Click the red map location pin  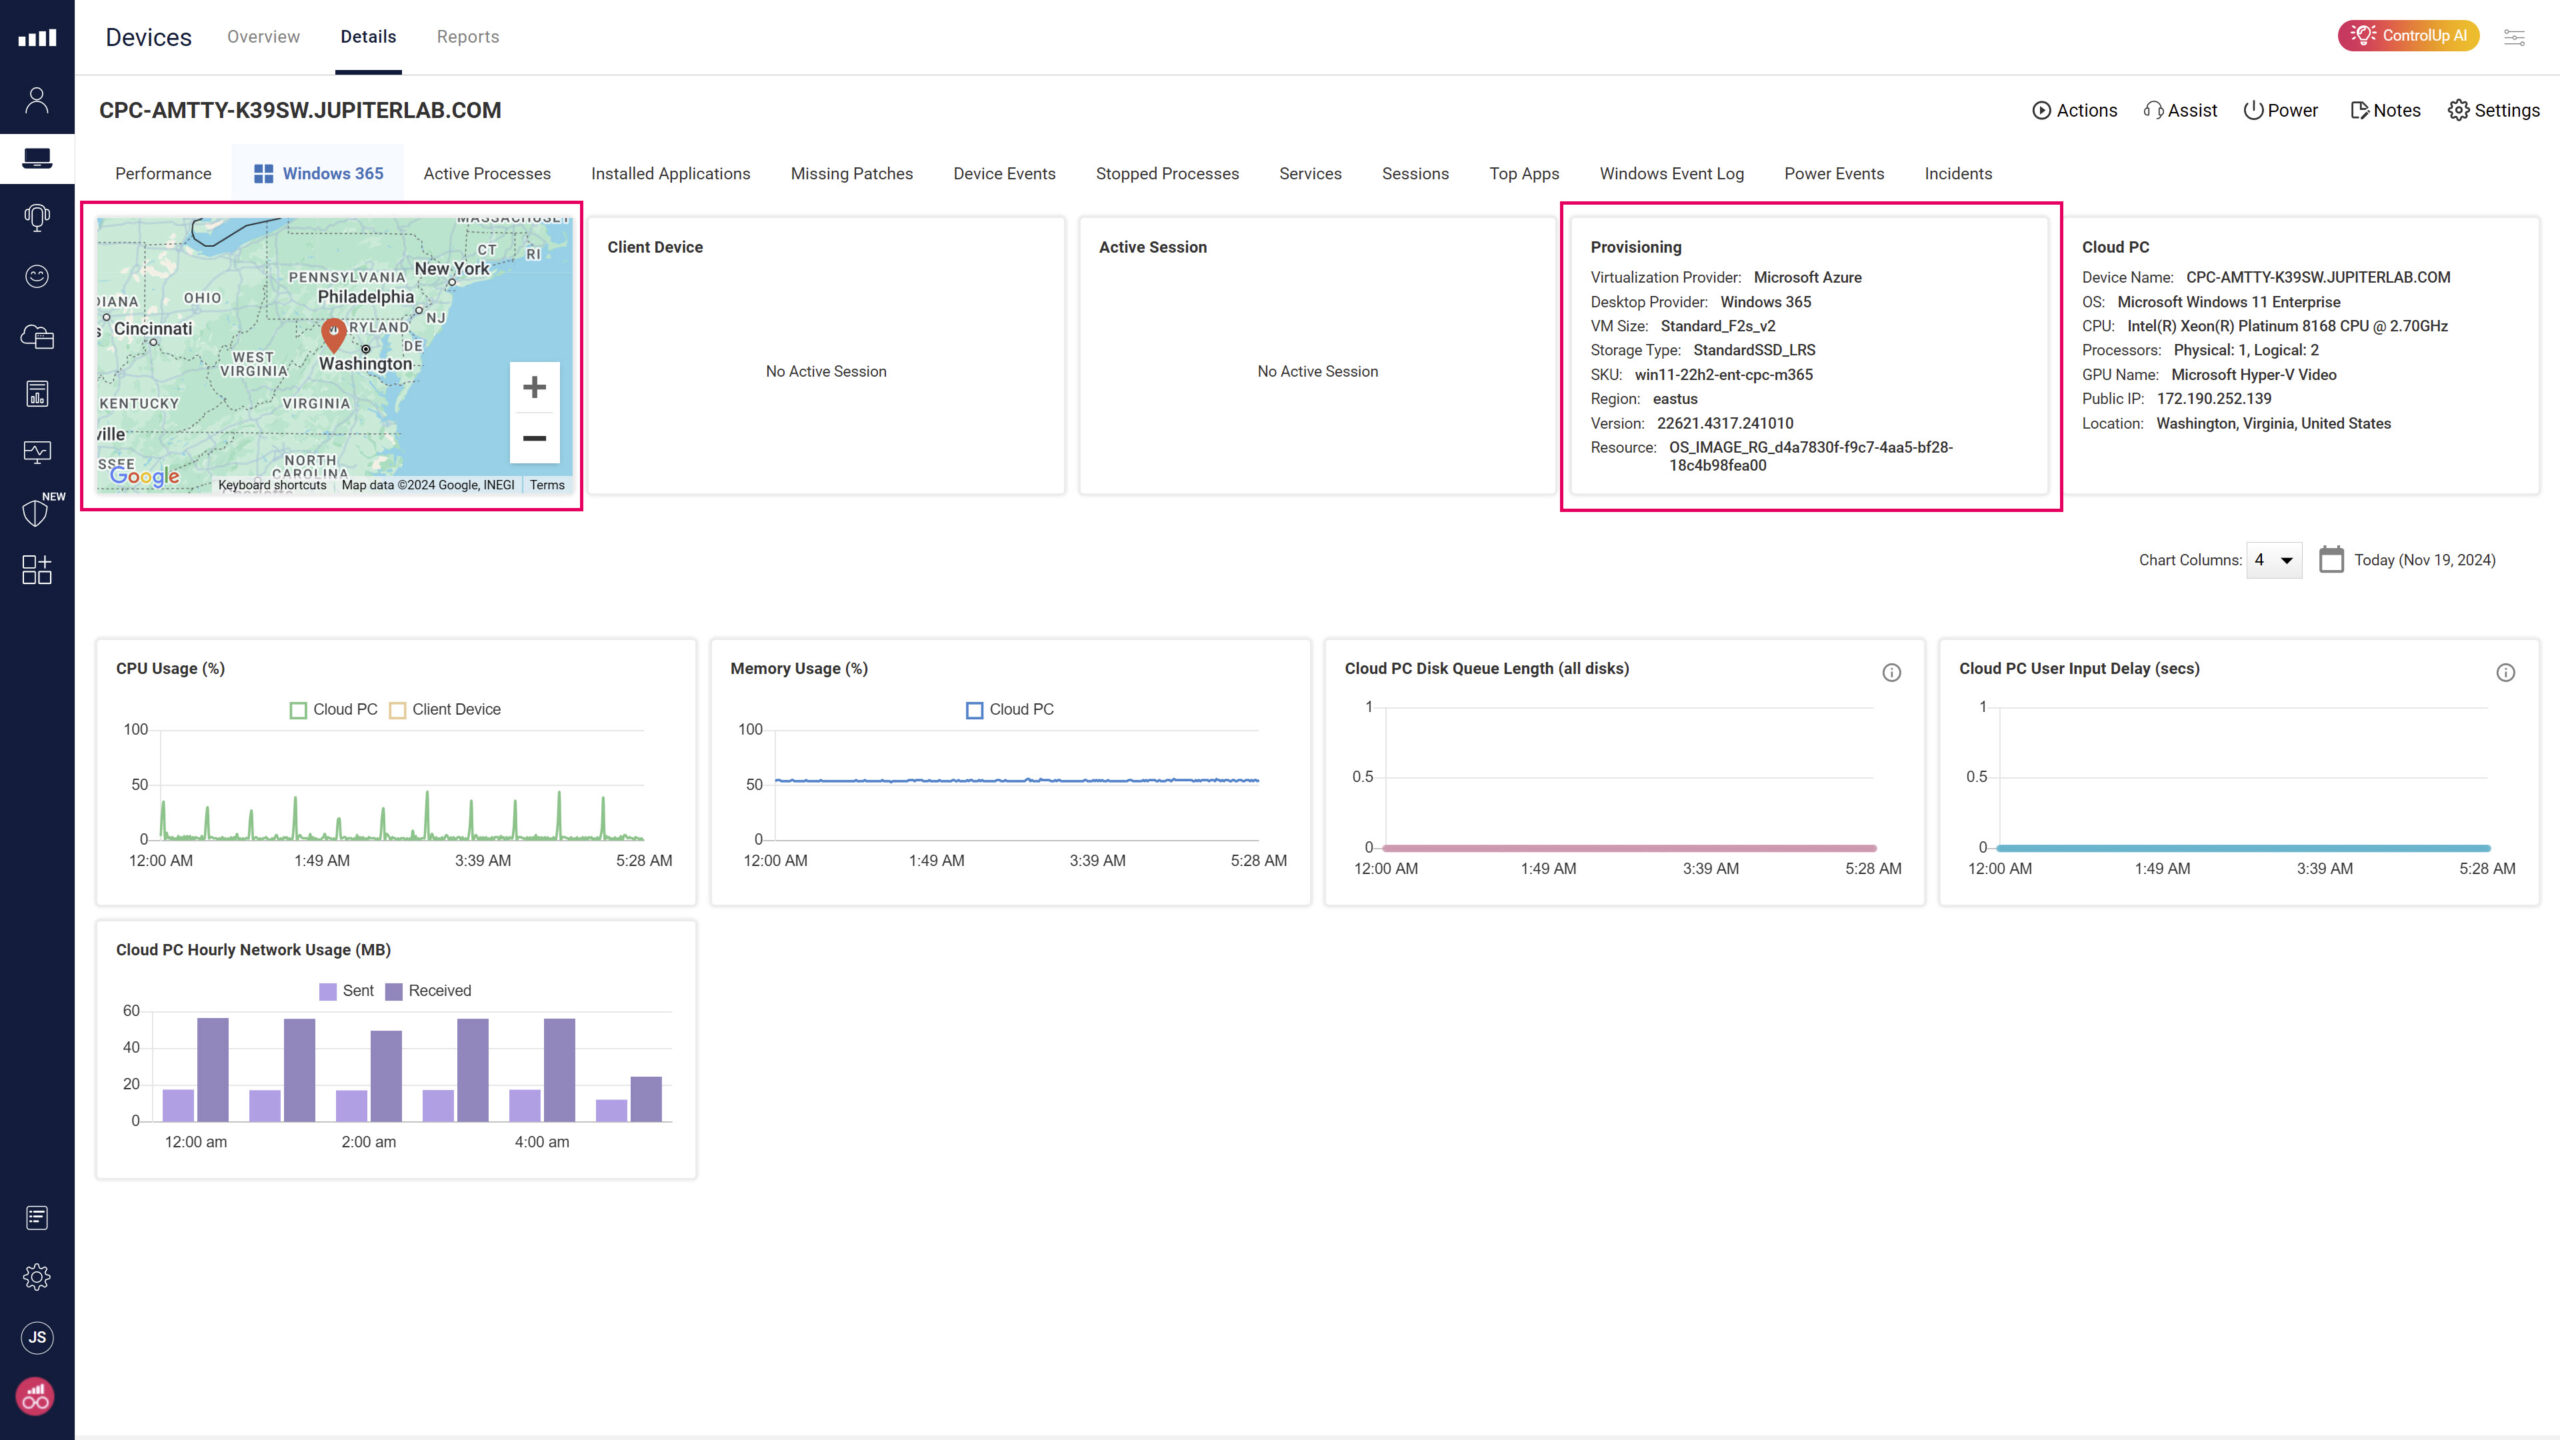(334, 335)
